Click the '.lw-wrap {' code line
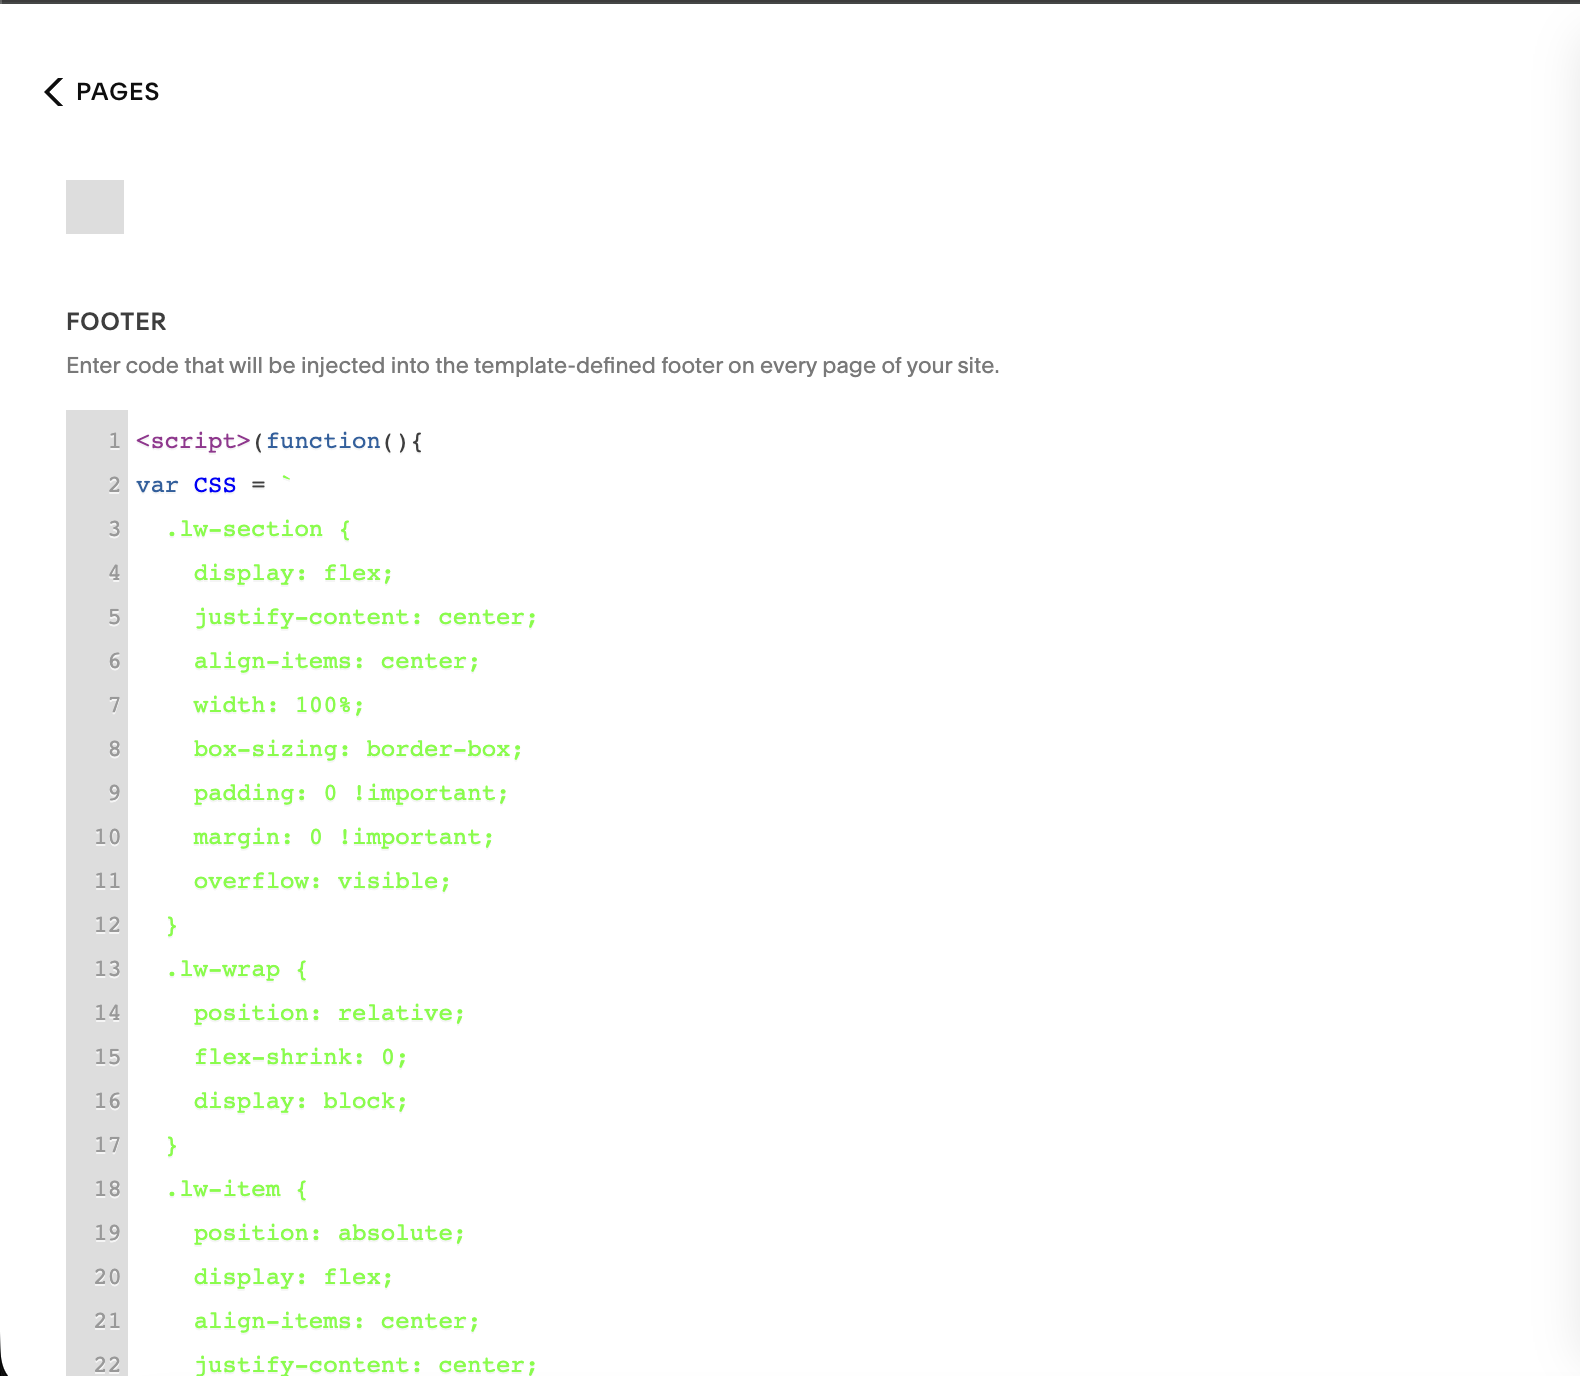 point(237,969)
